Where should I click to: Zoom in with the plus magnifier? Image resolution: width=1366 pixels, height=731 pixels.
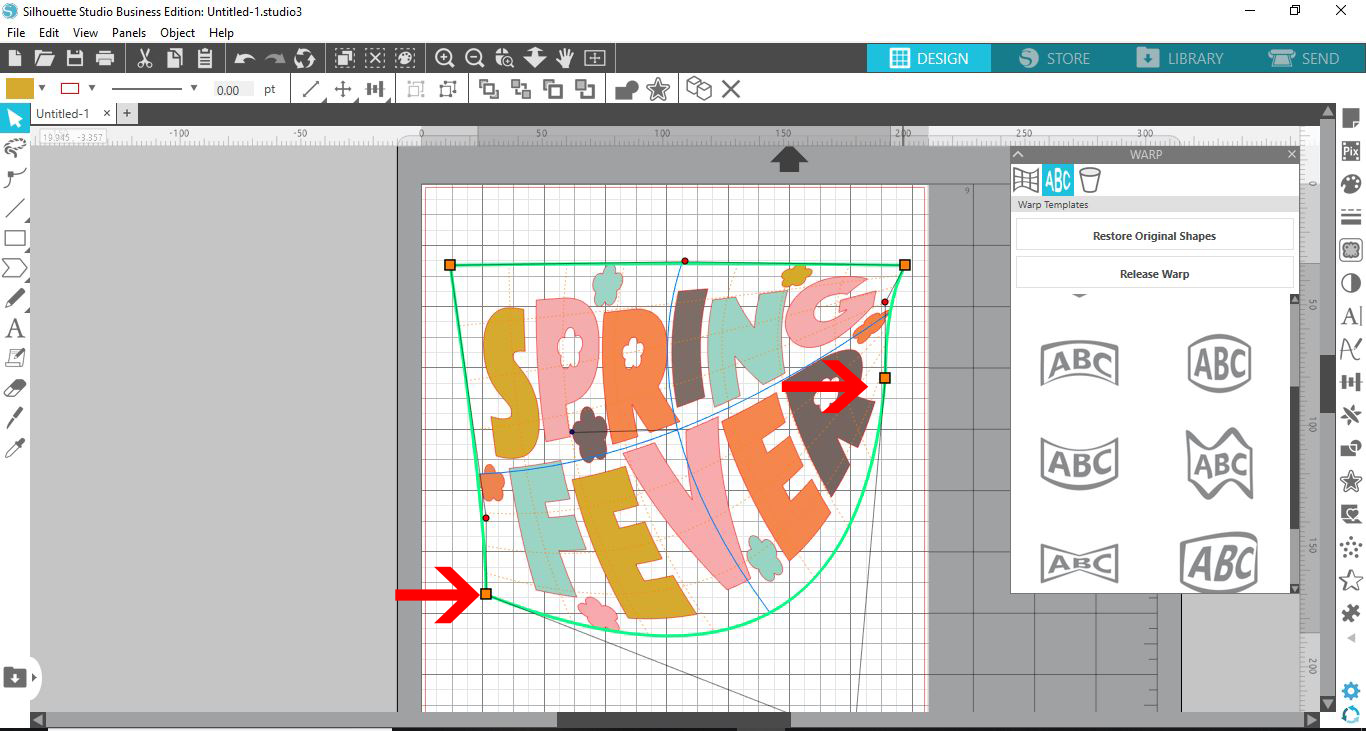tap(445, 58)
